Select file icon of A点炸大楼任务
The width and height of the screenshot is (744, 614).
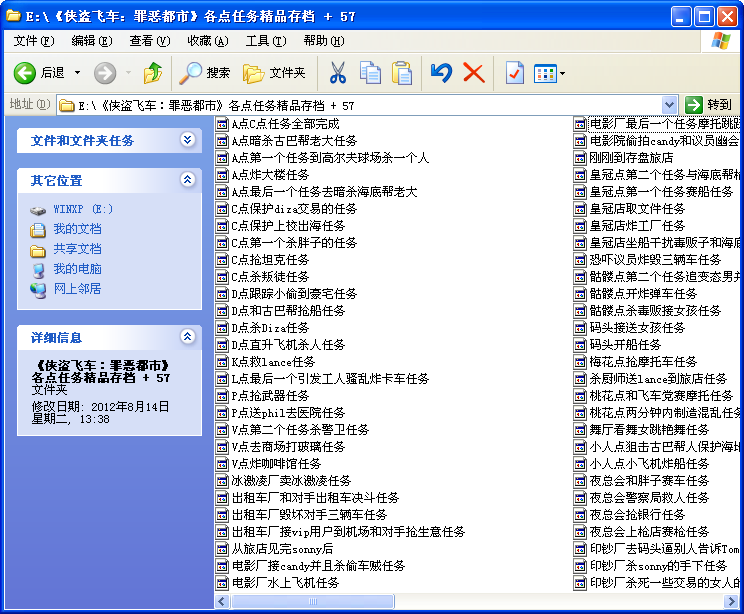click(x=222, y=176)
